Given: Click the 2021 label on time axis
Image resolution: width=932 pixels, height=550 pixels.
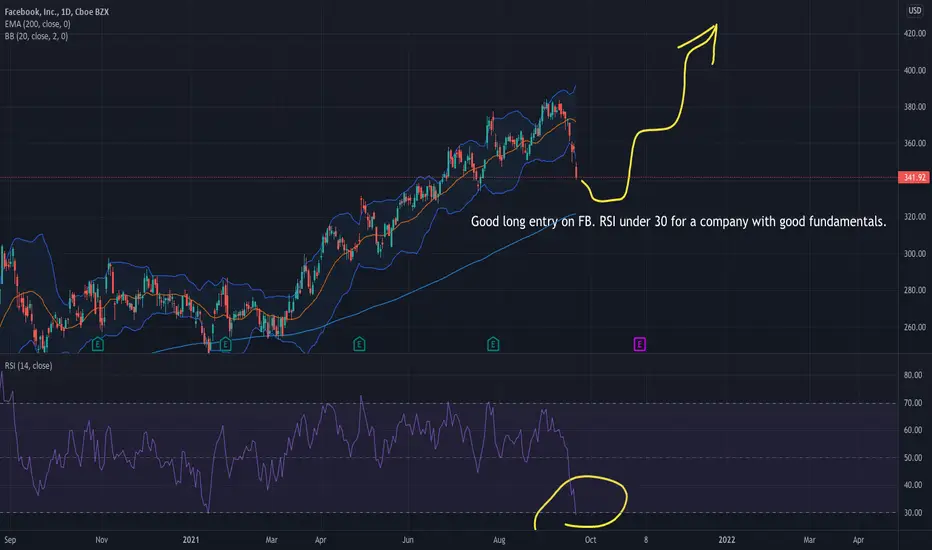Looking at the screenshot, I should coord(191,540).
